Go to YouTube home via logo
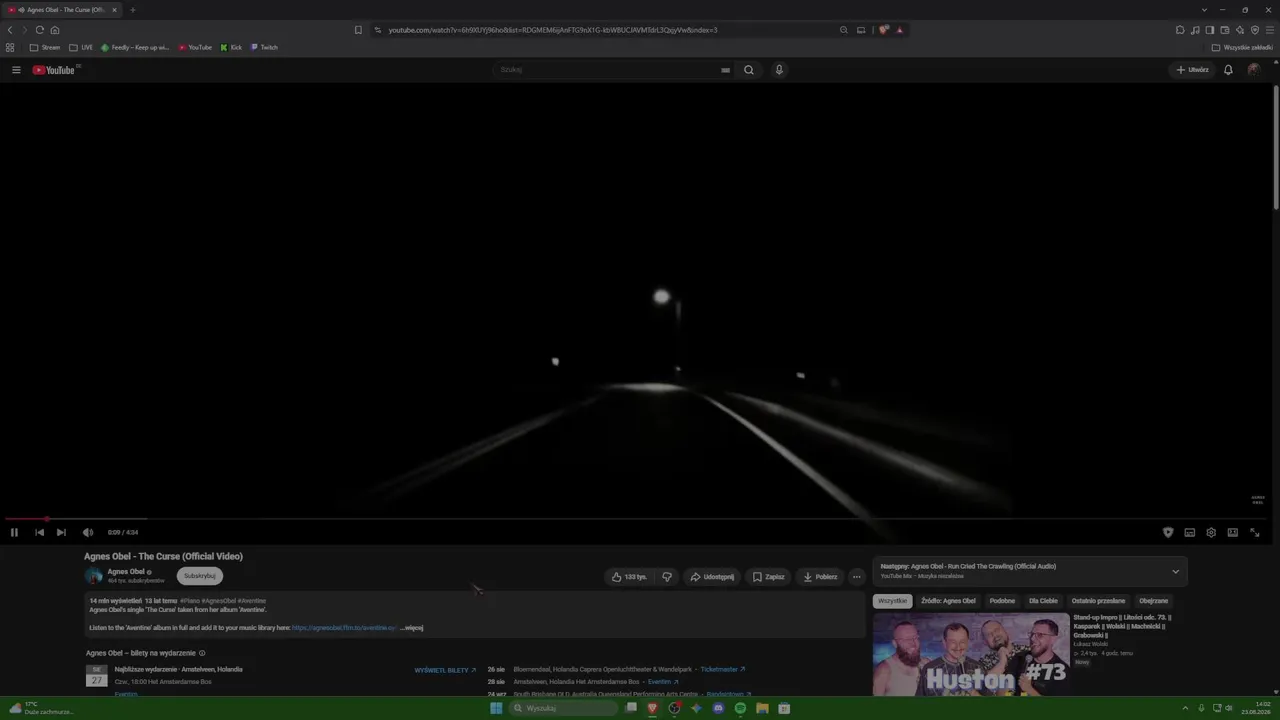This screenshot has width=1280, height=720. 54,70
